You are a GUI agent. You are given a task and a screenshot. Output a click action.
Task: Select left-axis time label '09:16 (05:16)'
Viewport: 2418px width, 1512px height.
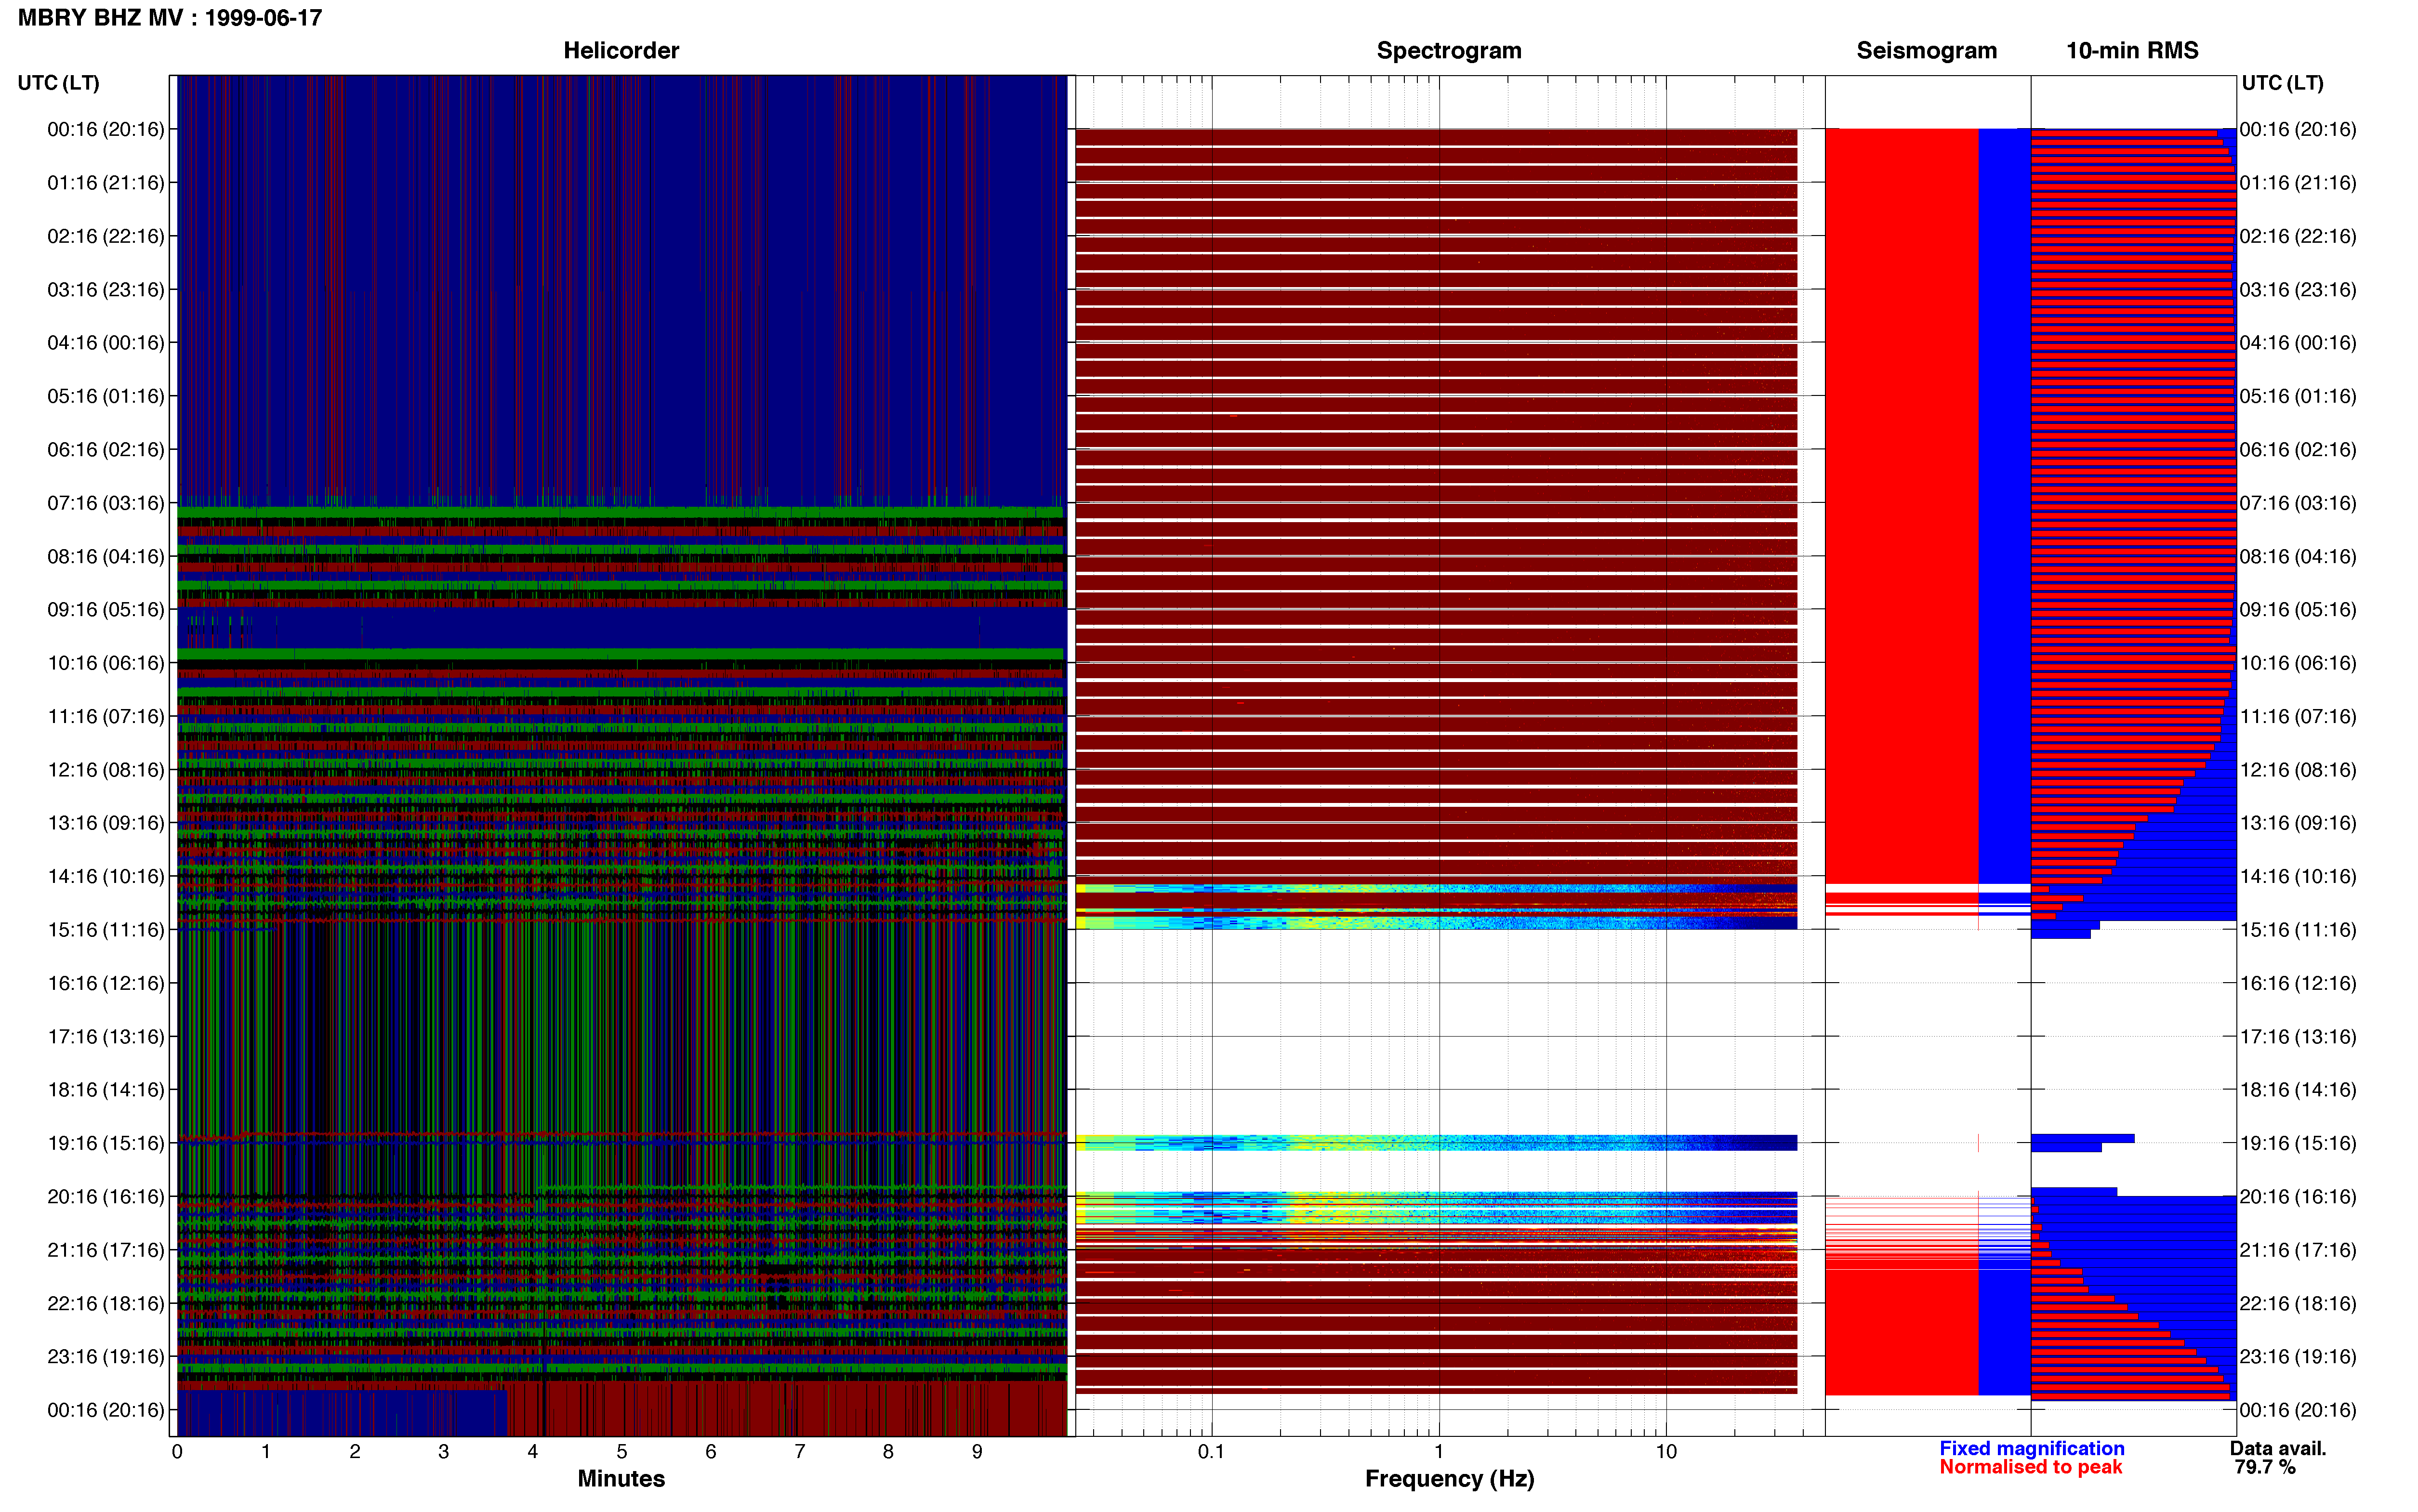click(x=106, y=610)
